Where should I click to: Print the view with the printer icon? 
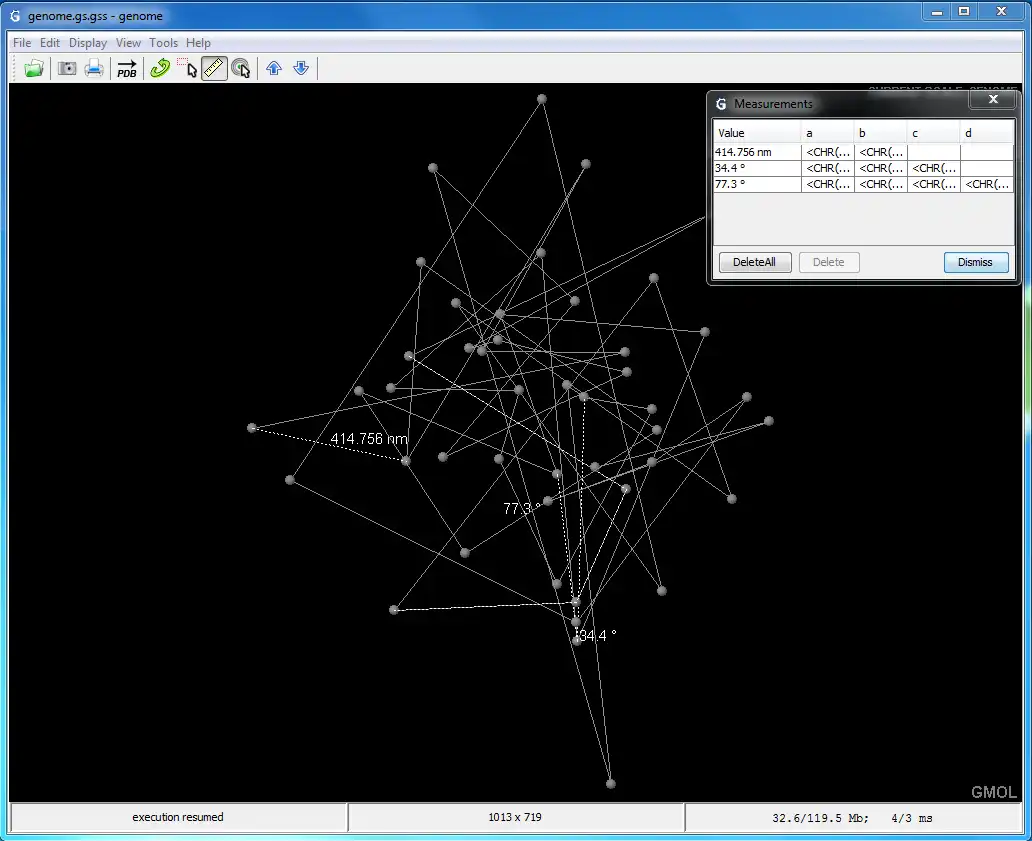point(94,68)
